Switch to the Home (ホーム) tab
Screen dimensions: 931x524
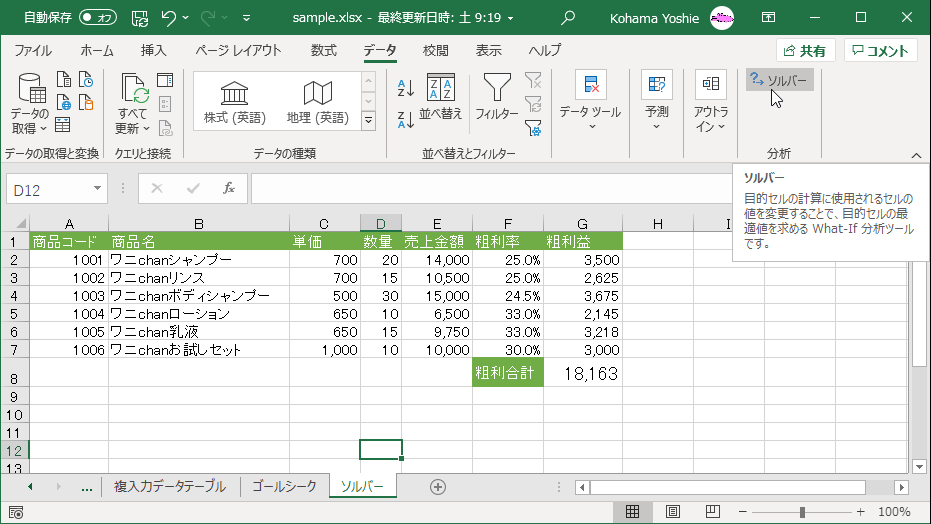click(97, 50)
